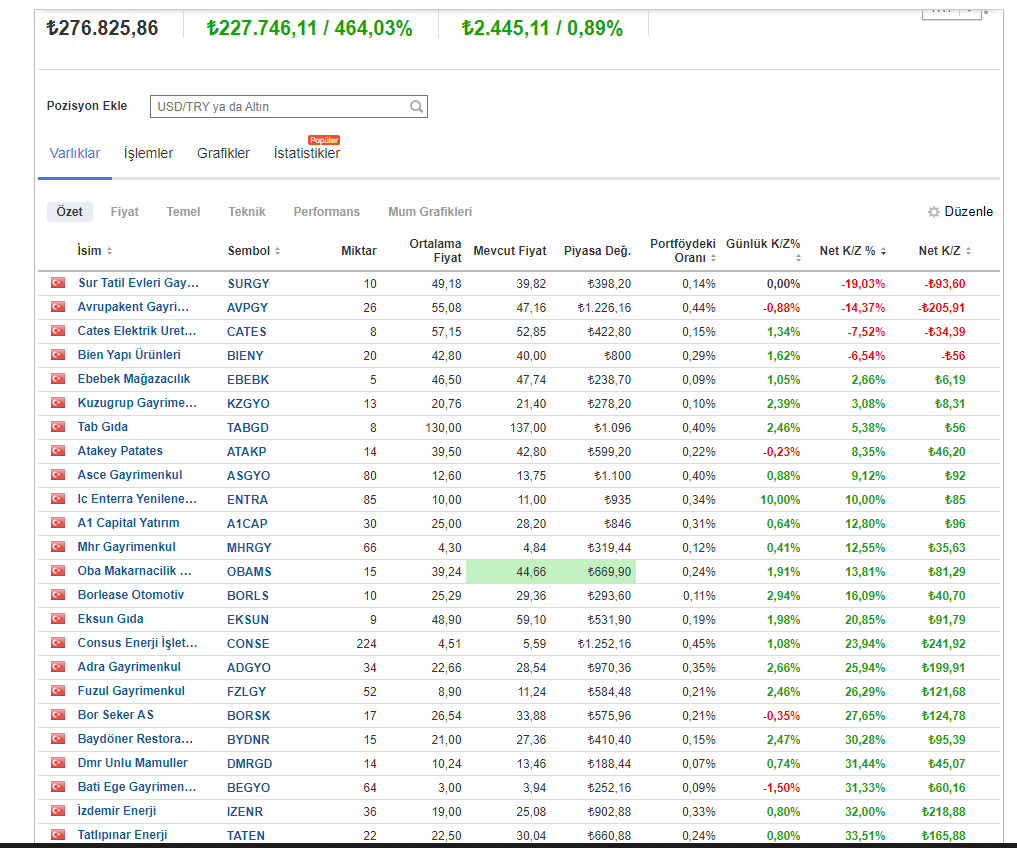Click the USD/TRY ya da Altın search field

click(x=289, y=106)
